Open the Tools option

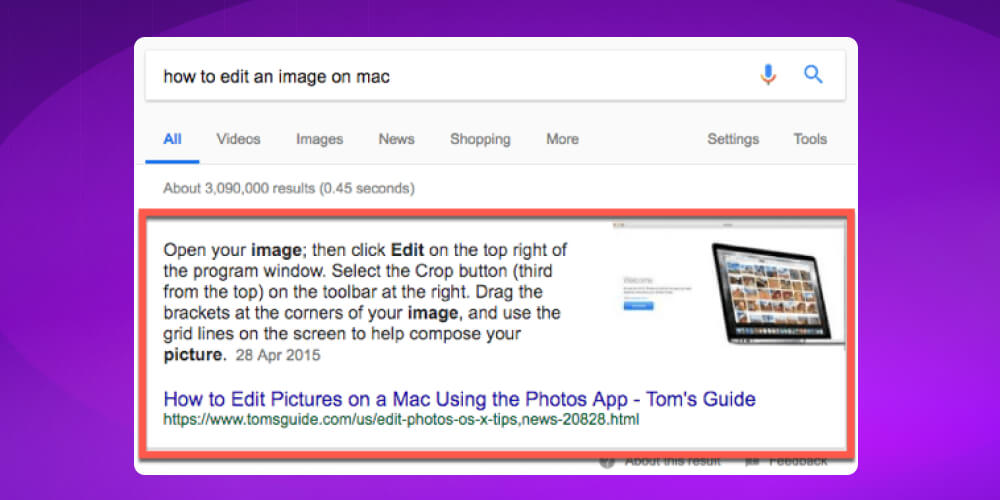coord(810,139)
